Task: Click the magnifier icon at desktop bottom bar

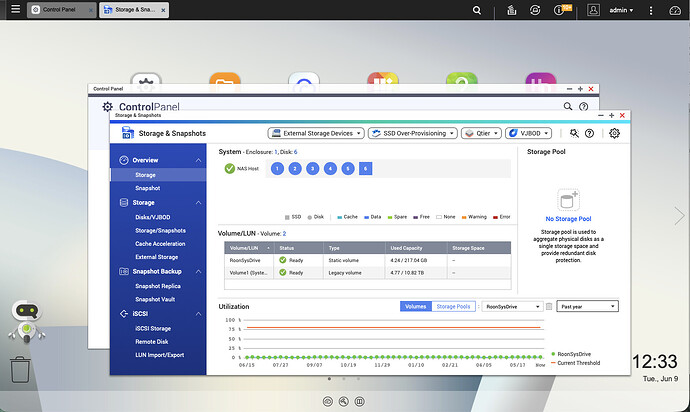Action: tap(344, 401)
